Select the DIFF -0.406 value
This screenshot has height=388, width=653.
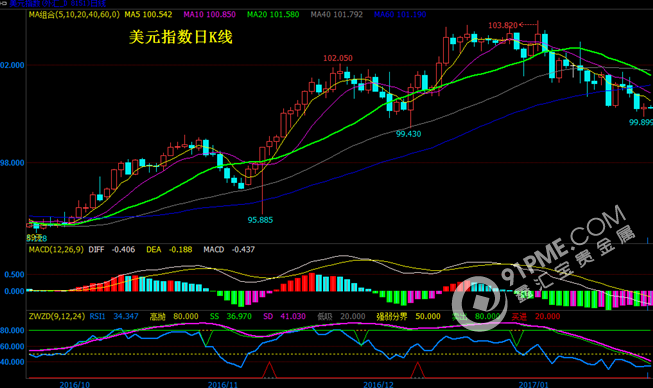(x=112, y=249)
